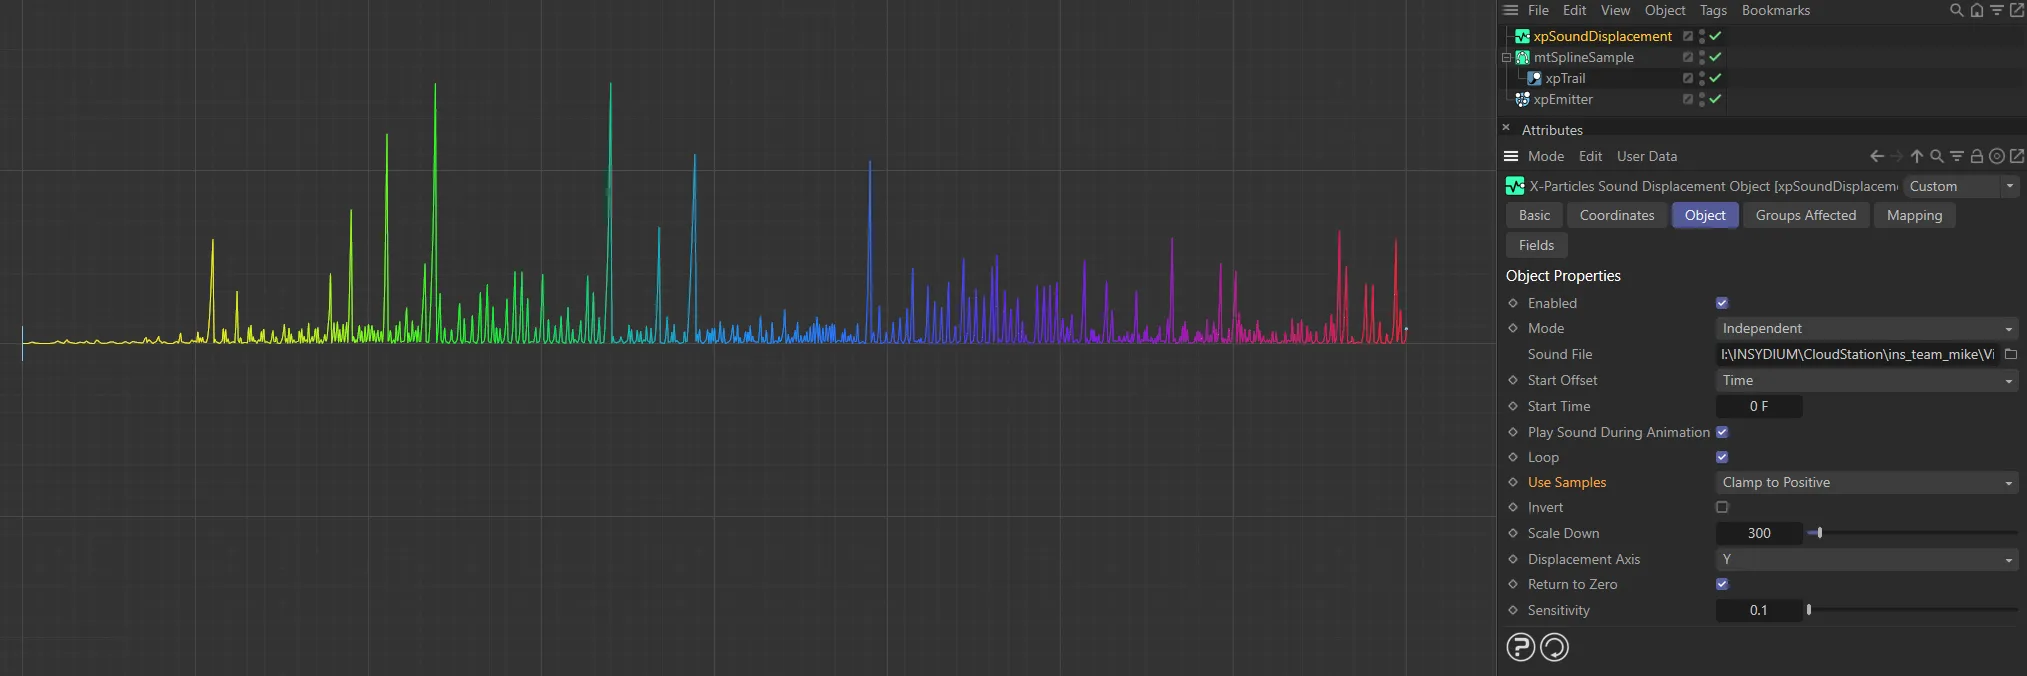Open the Object Manager hamburger menu
Image resolution: width=2027 pixels, height=676 pixels.
(1510, 10)
